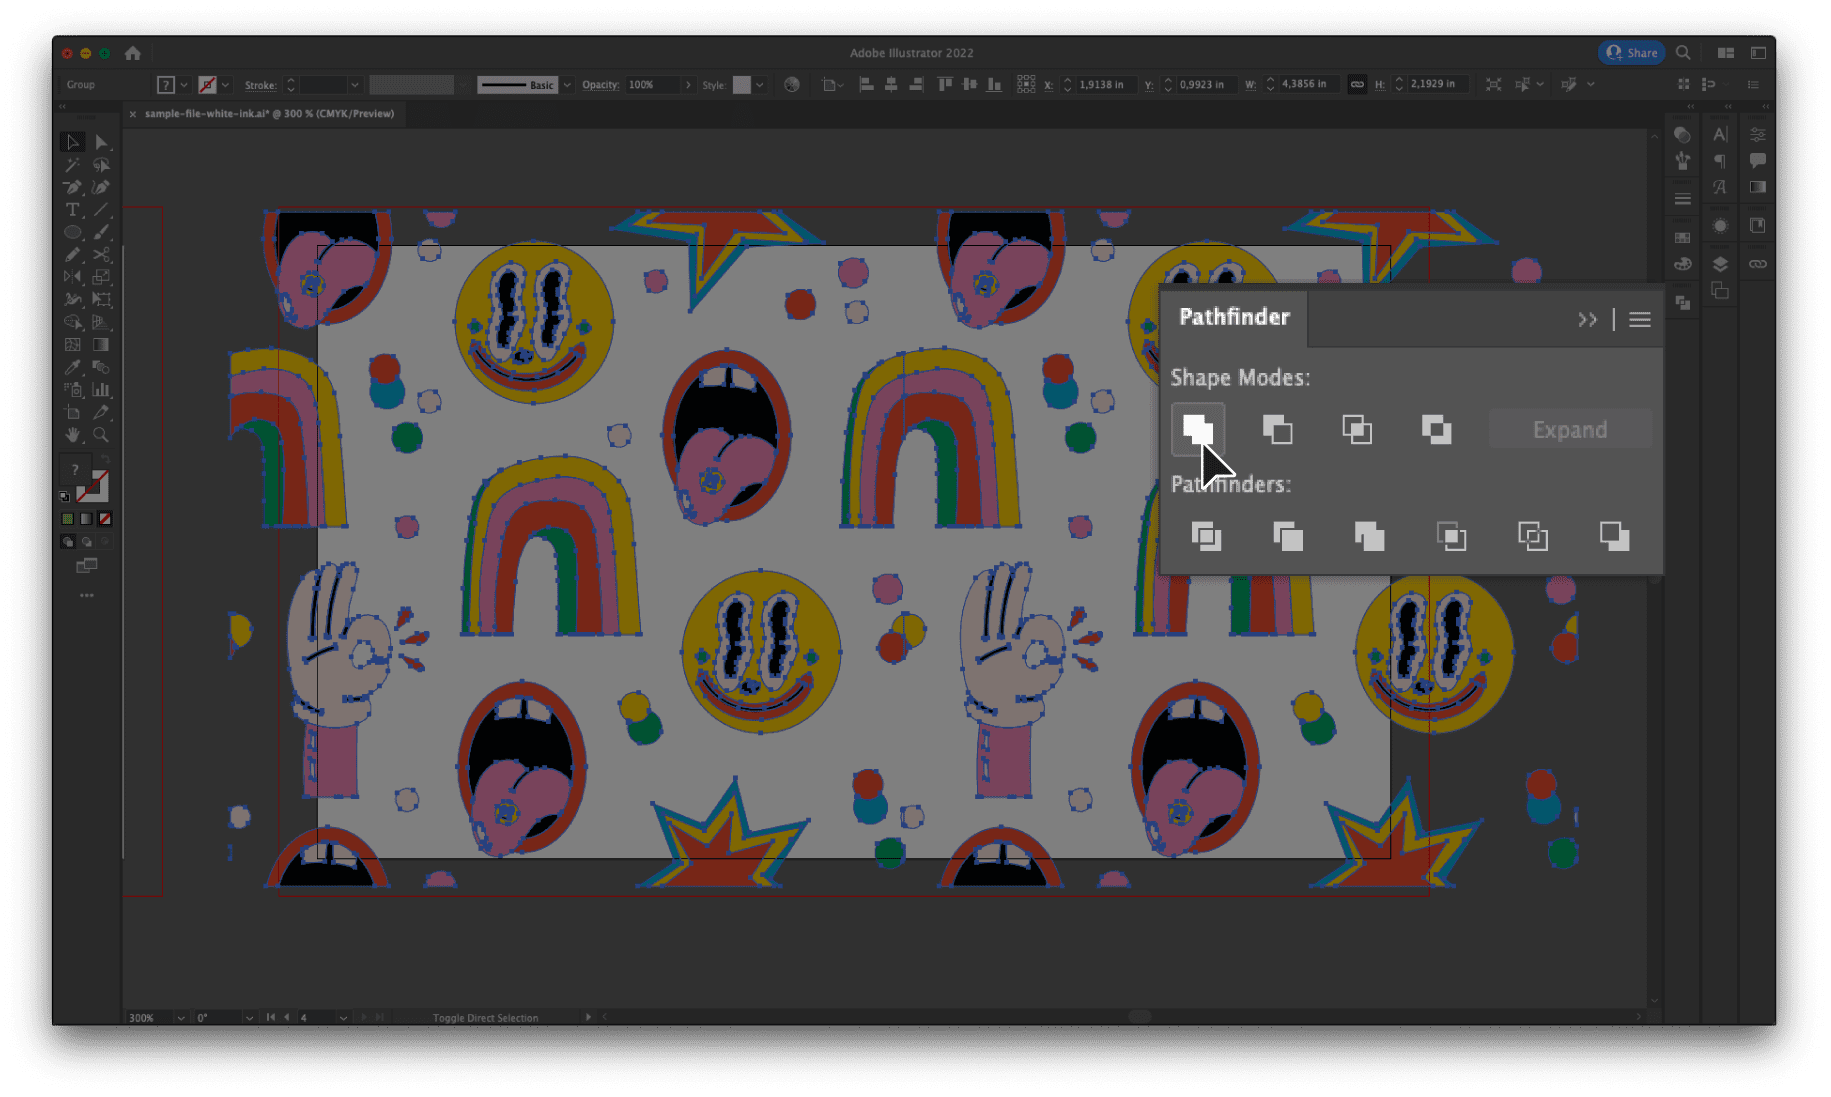The width and height of the screenshot is (1831, 1097).
Task: Click the Share button
Action: click(x=1632, y=53)
